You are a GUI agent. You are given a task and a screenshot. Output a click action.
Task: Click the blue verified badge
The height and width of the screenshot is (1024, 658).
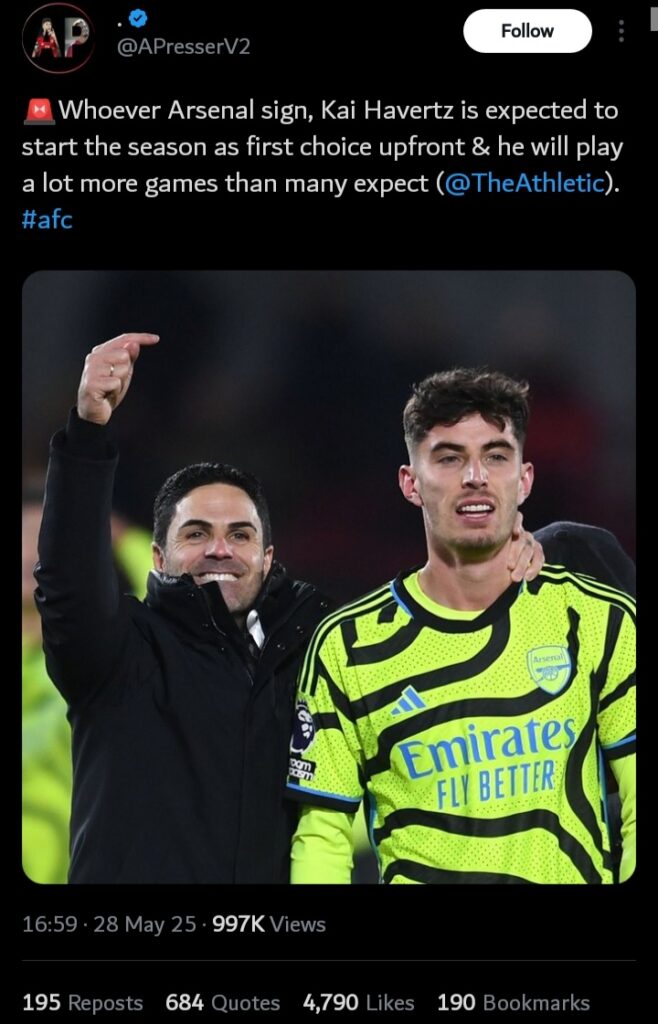pos(138,20)
